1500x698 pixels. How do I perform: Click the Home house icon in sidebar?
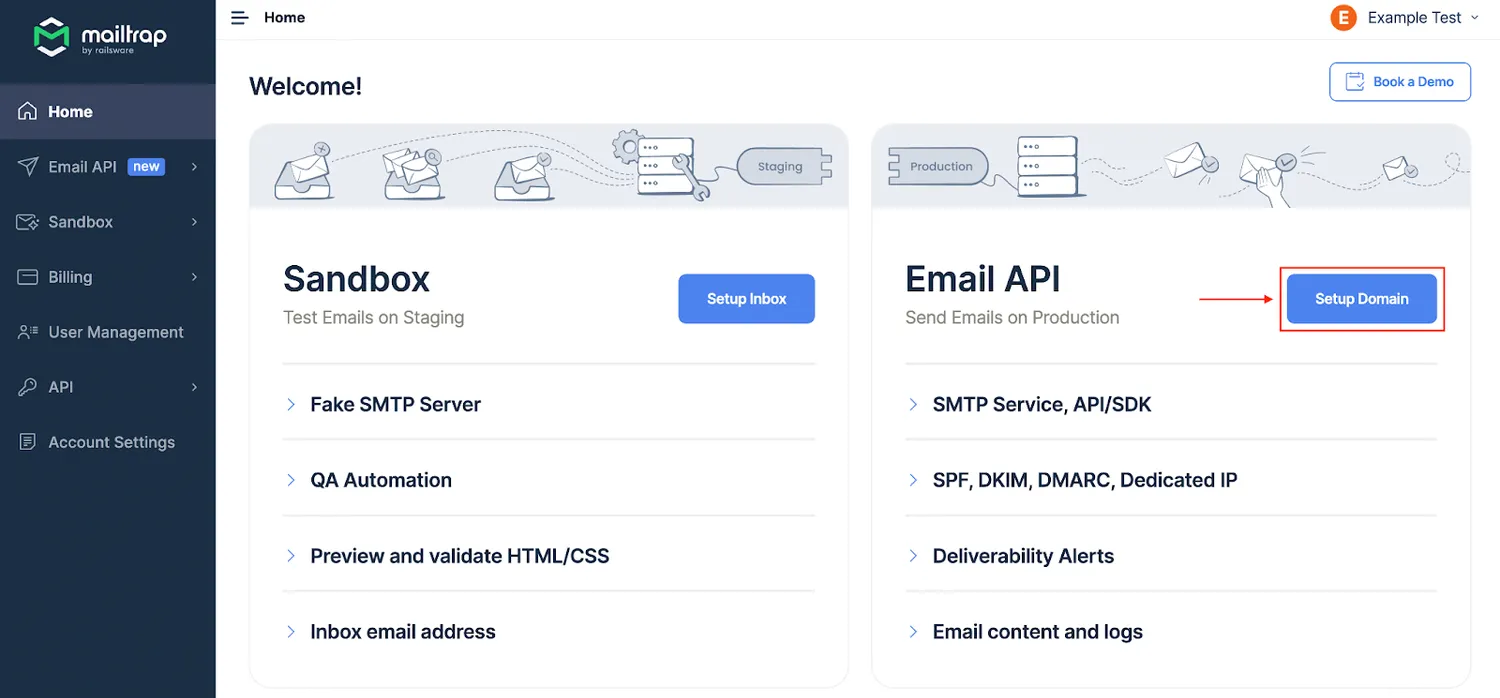[x=28, y=111]
